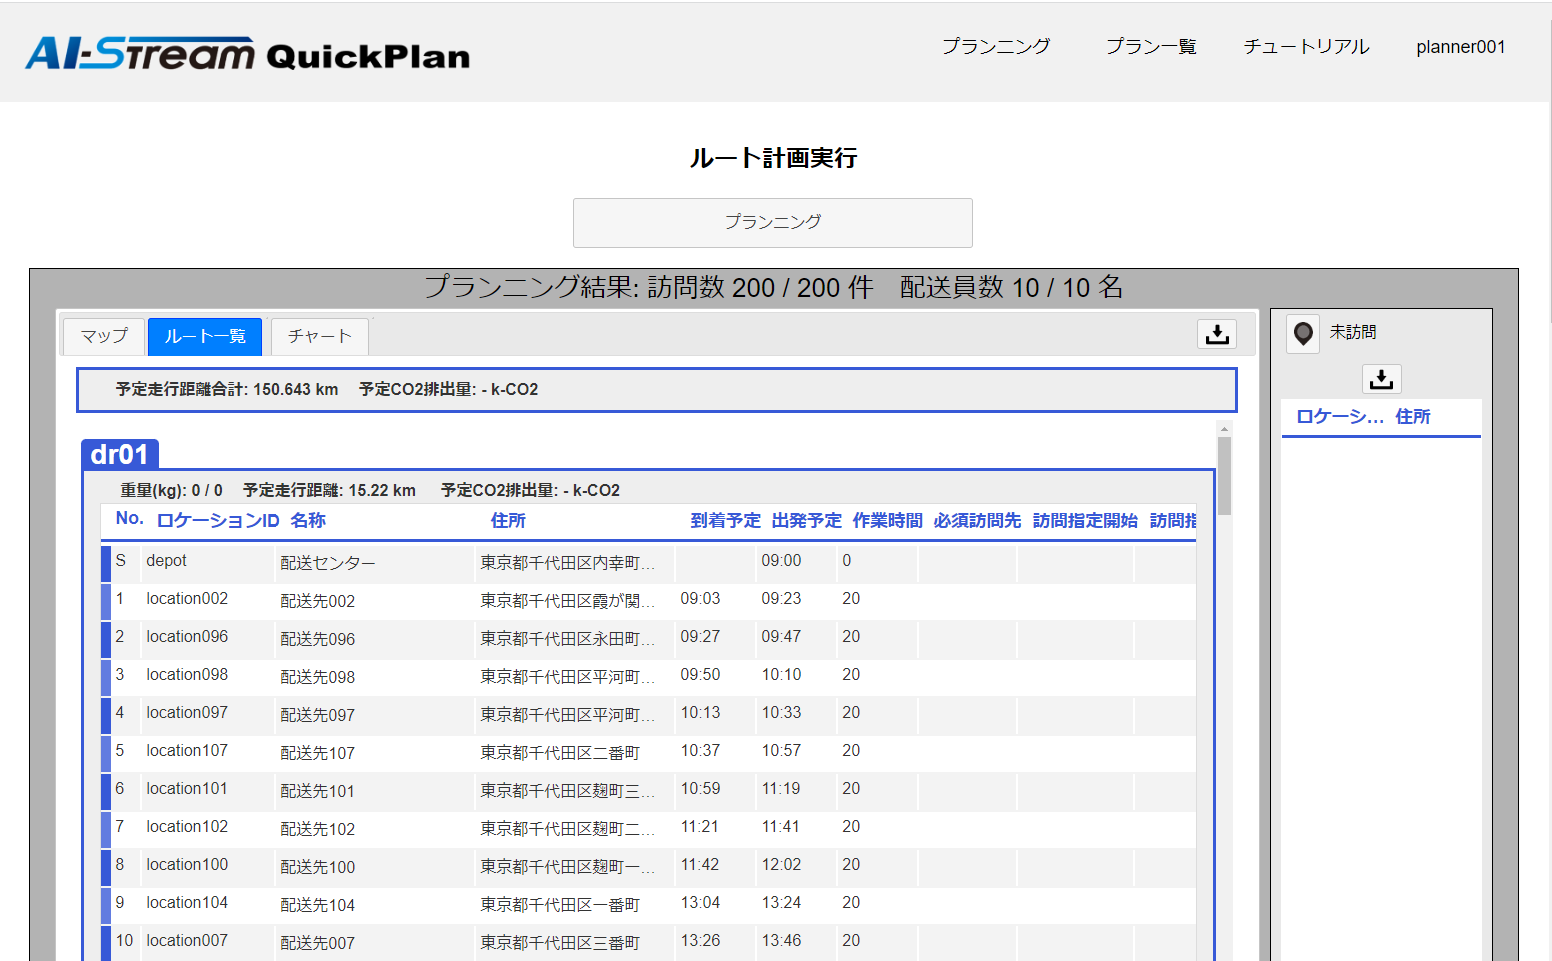The image size is (1552, 961).
Task: Go to チュートリアル in top navigation
Action: click(1306, 47)
